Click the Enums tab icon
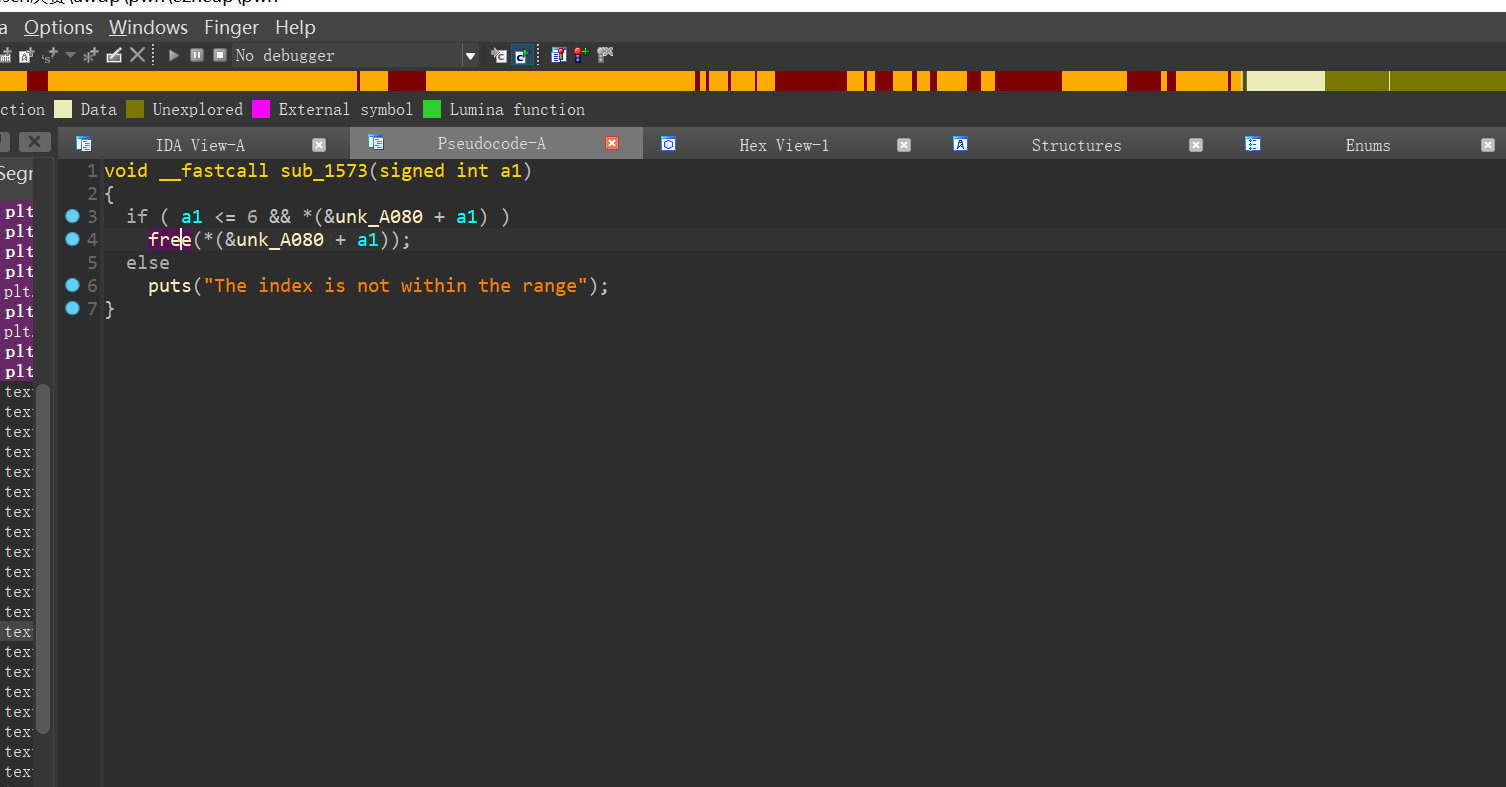This screenshot has height=787, width=1506. click(1252, 144)
